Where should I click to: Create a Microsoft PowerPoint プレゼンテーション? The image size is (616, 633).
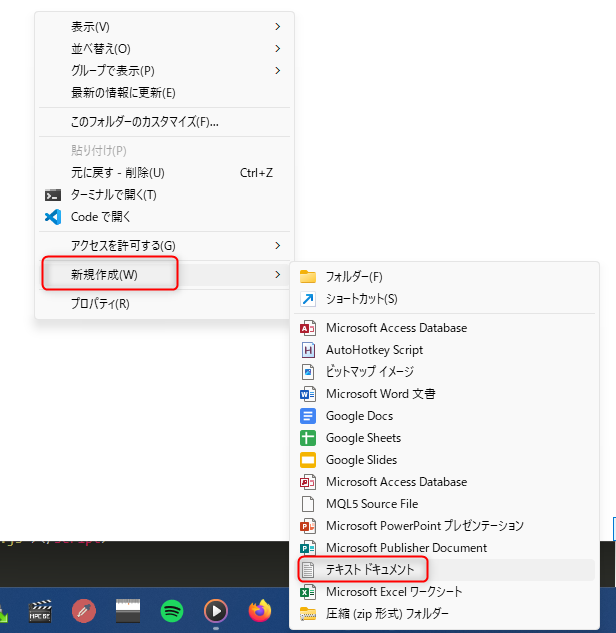click(x=424, y=526)
